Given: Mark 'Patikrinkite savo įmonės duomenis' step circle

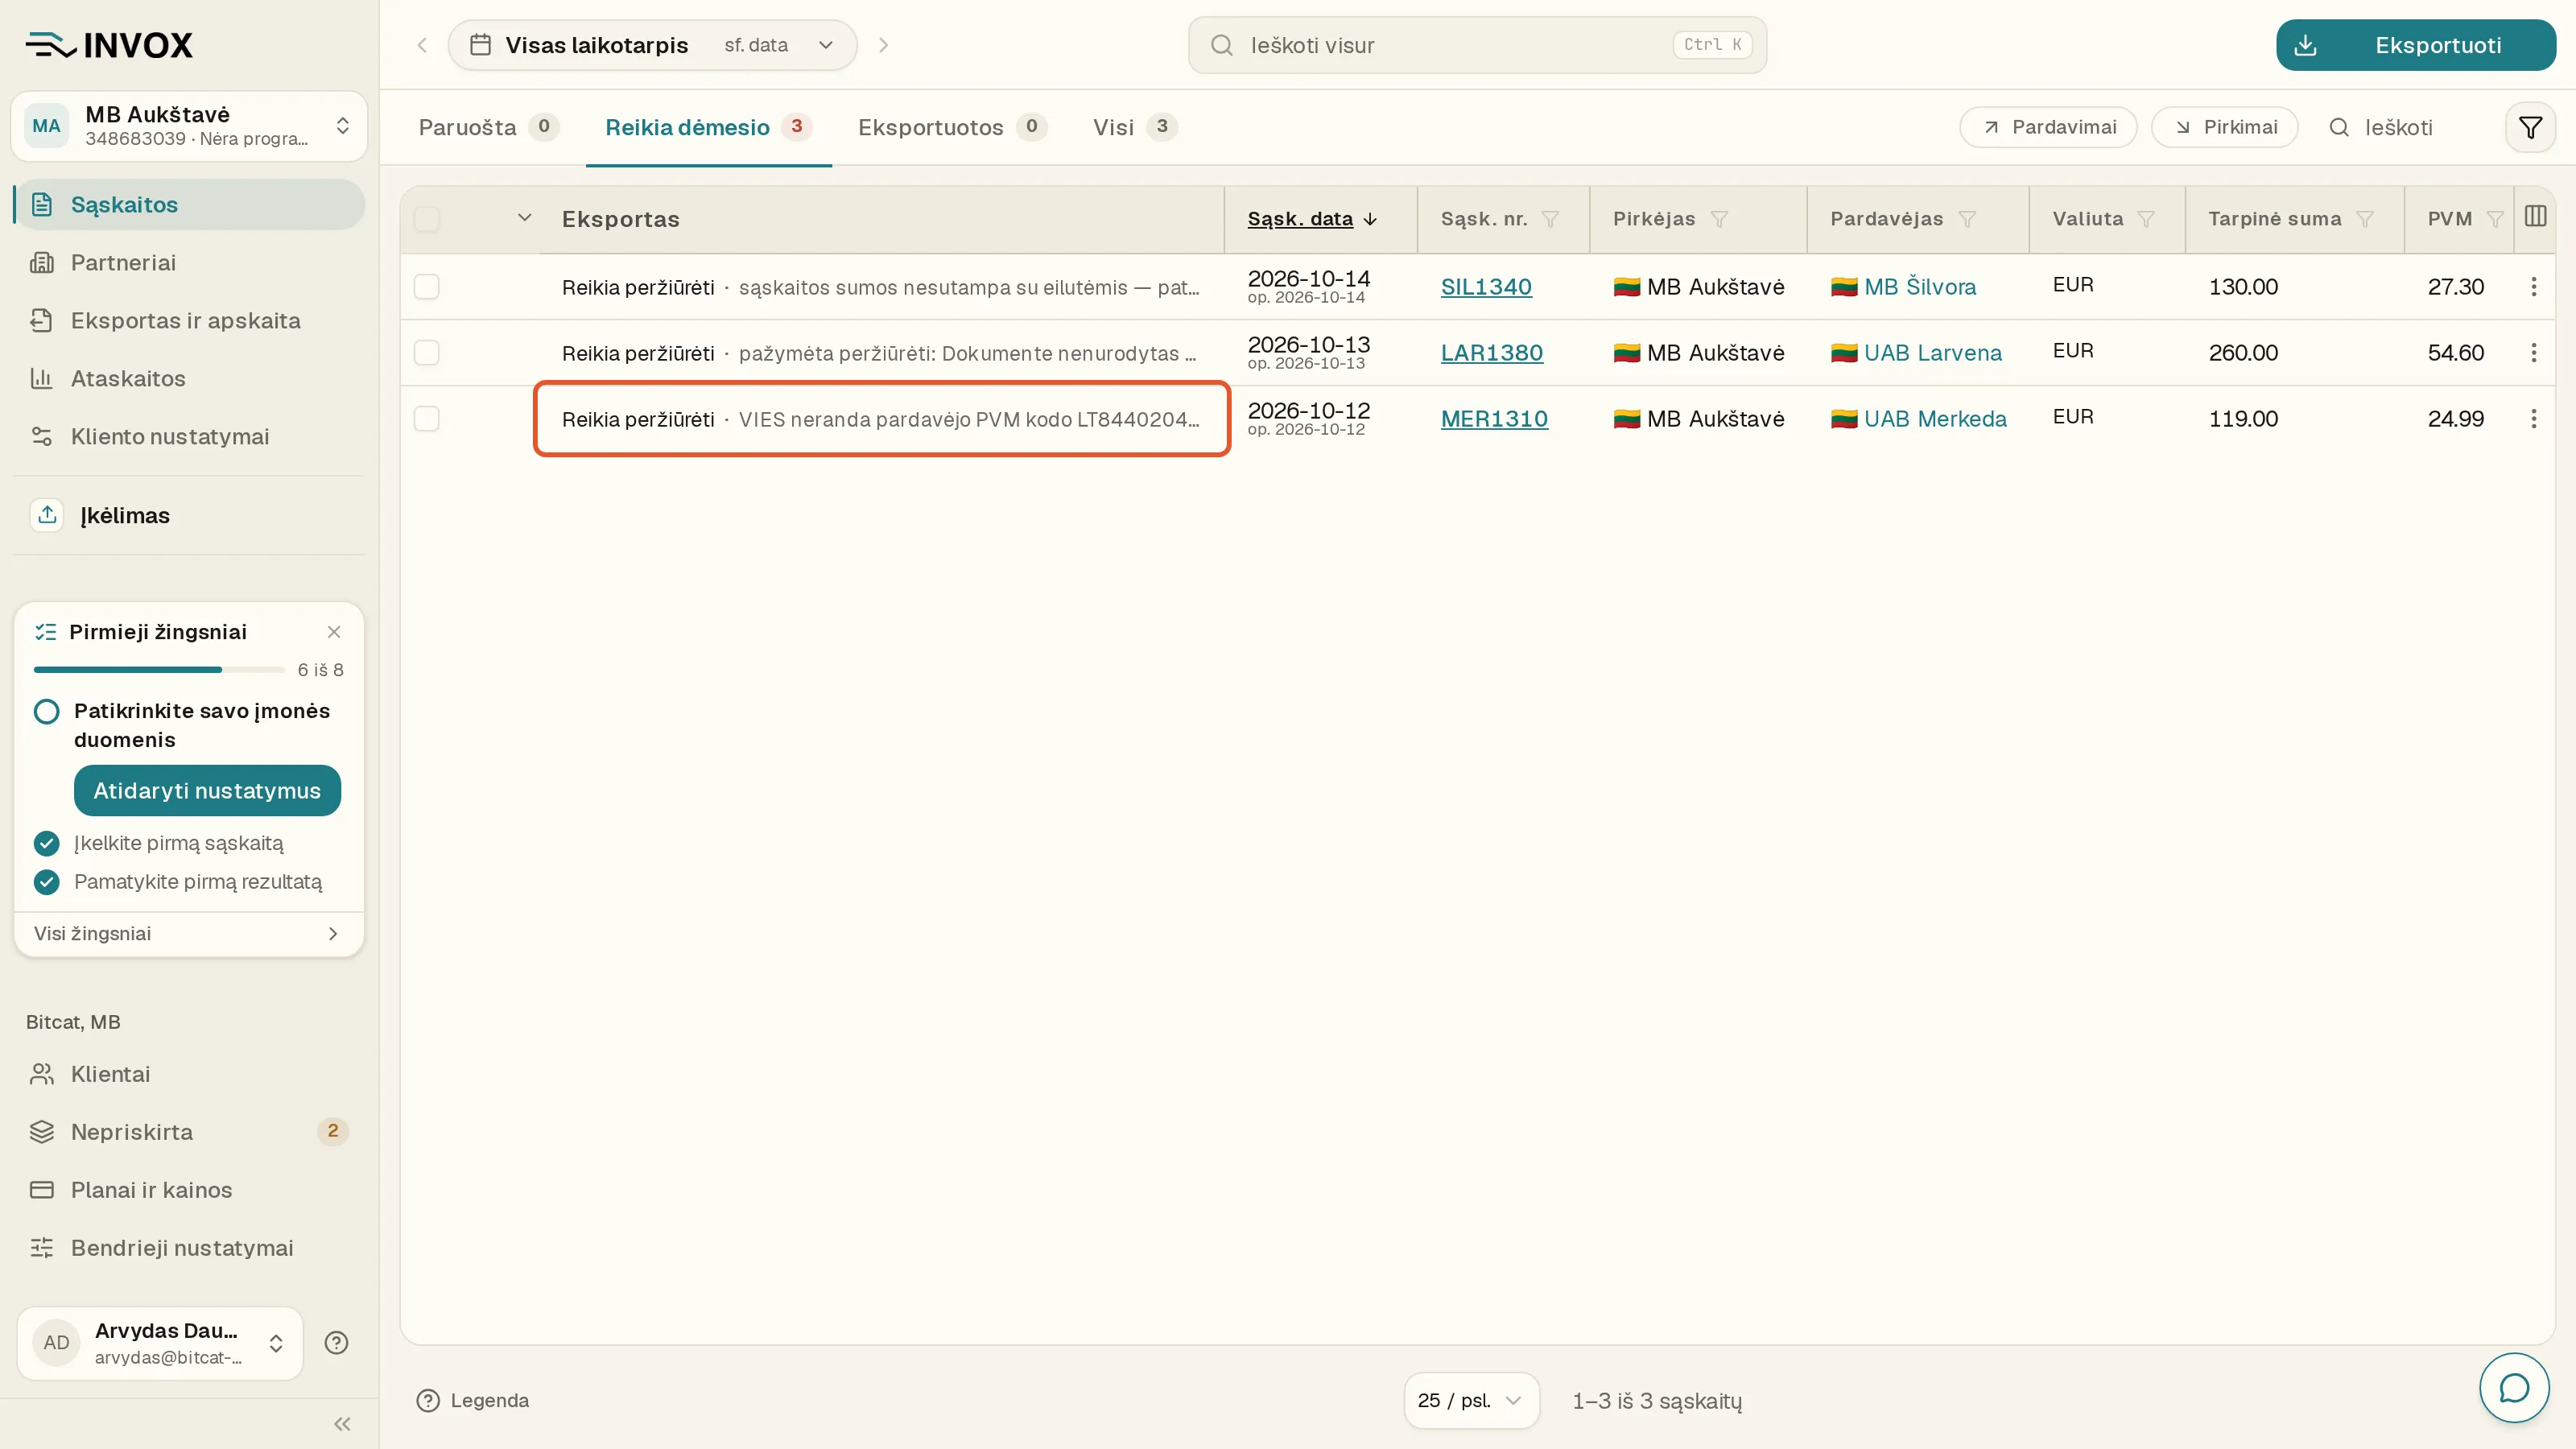Looking at the screenshot, I should pos(47,712).
